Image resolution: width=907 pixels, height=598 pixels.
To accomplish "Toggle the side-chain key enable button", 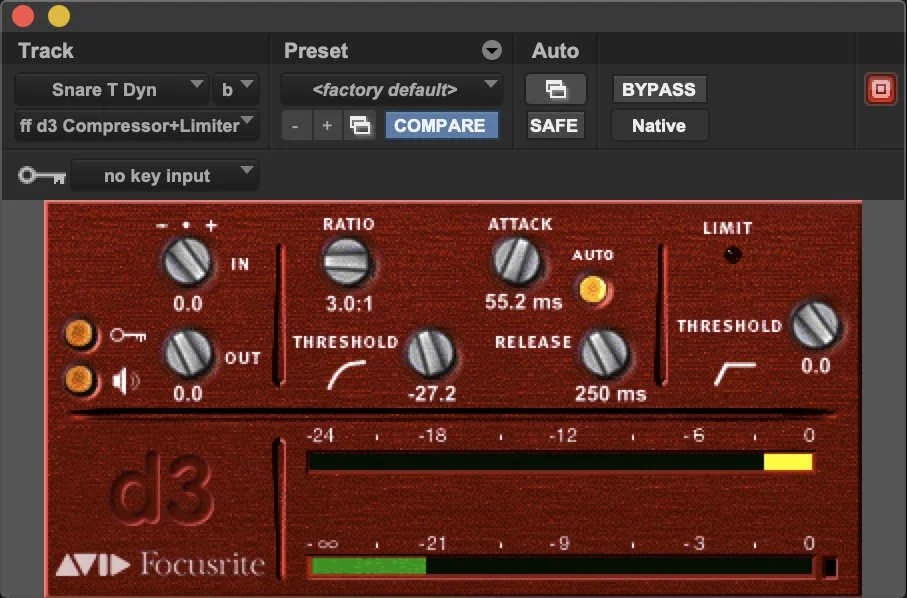I will coord(80,334).
